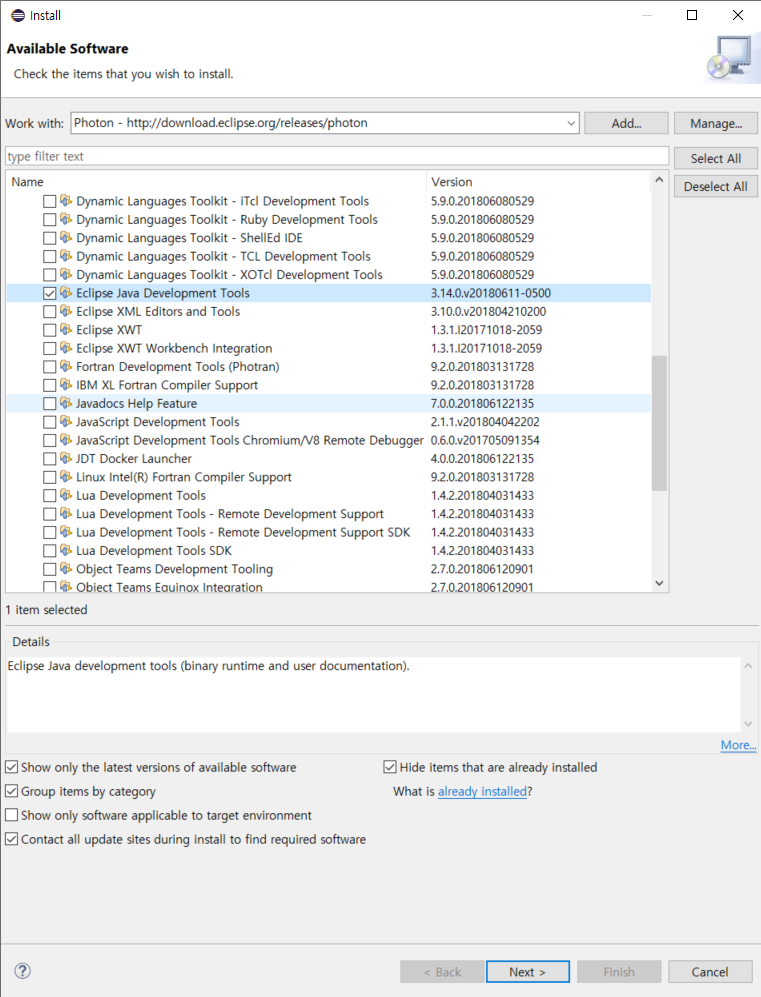Click the feature icon beside Object Teams Development Tooling

coord(66,569)
